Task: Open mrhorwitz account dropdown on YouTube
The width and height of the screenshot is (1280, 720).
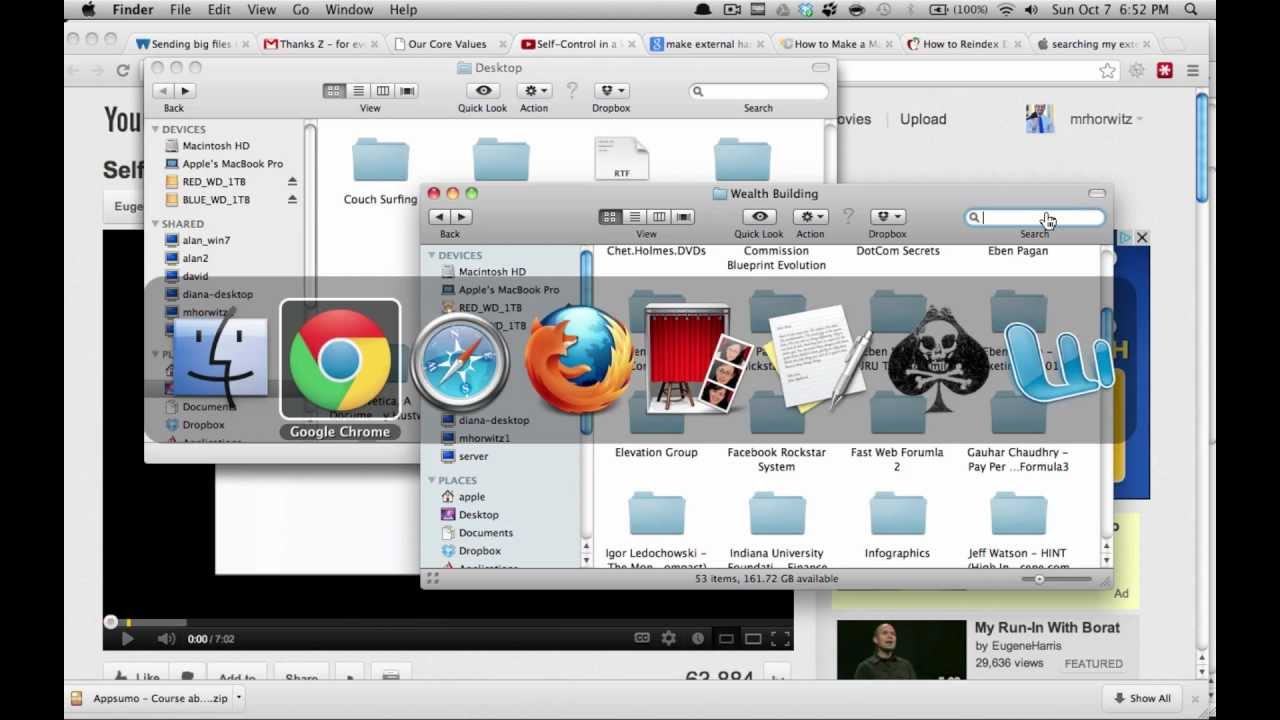Action: [x=1106, y=119]
